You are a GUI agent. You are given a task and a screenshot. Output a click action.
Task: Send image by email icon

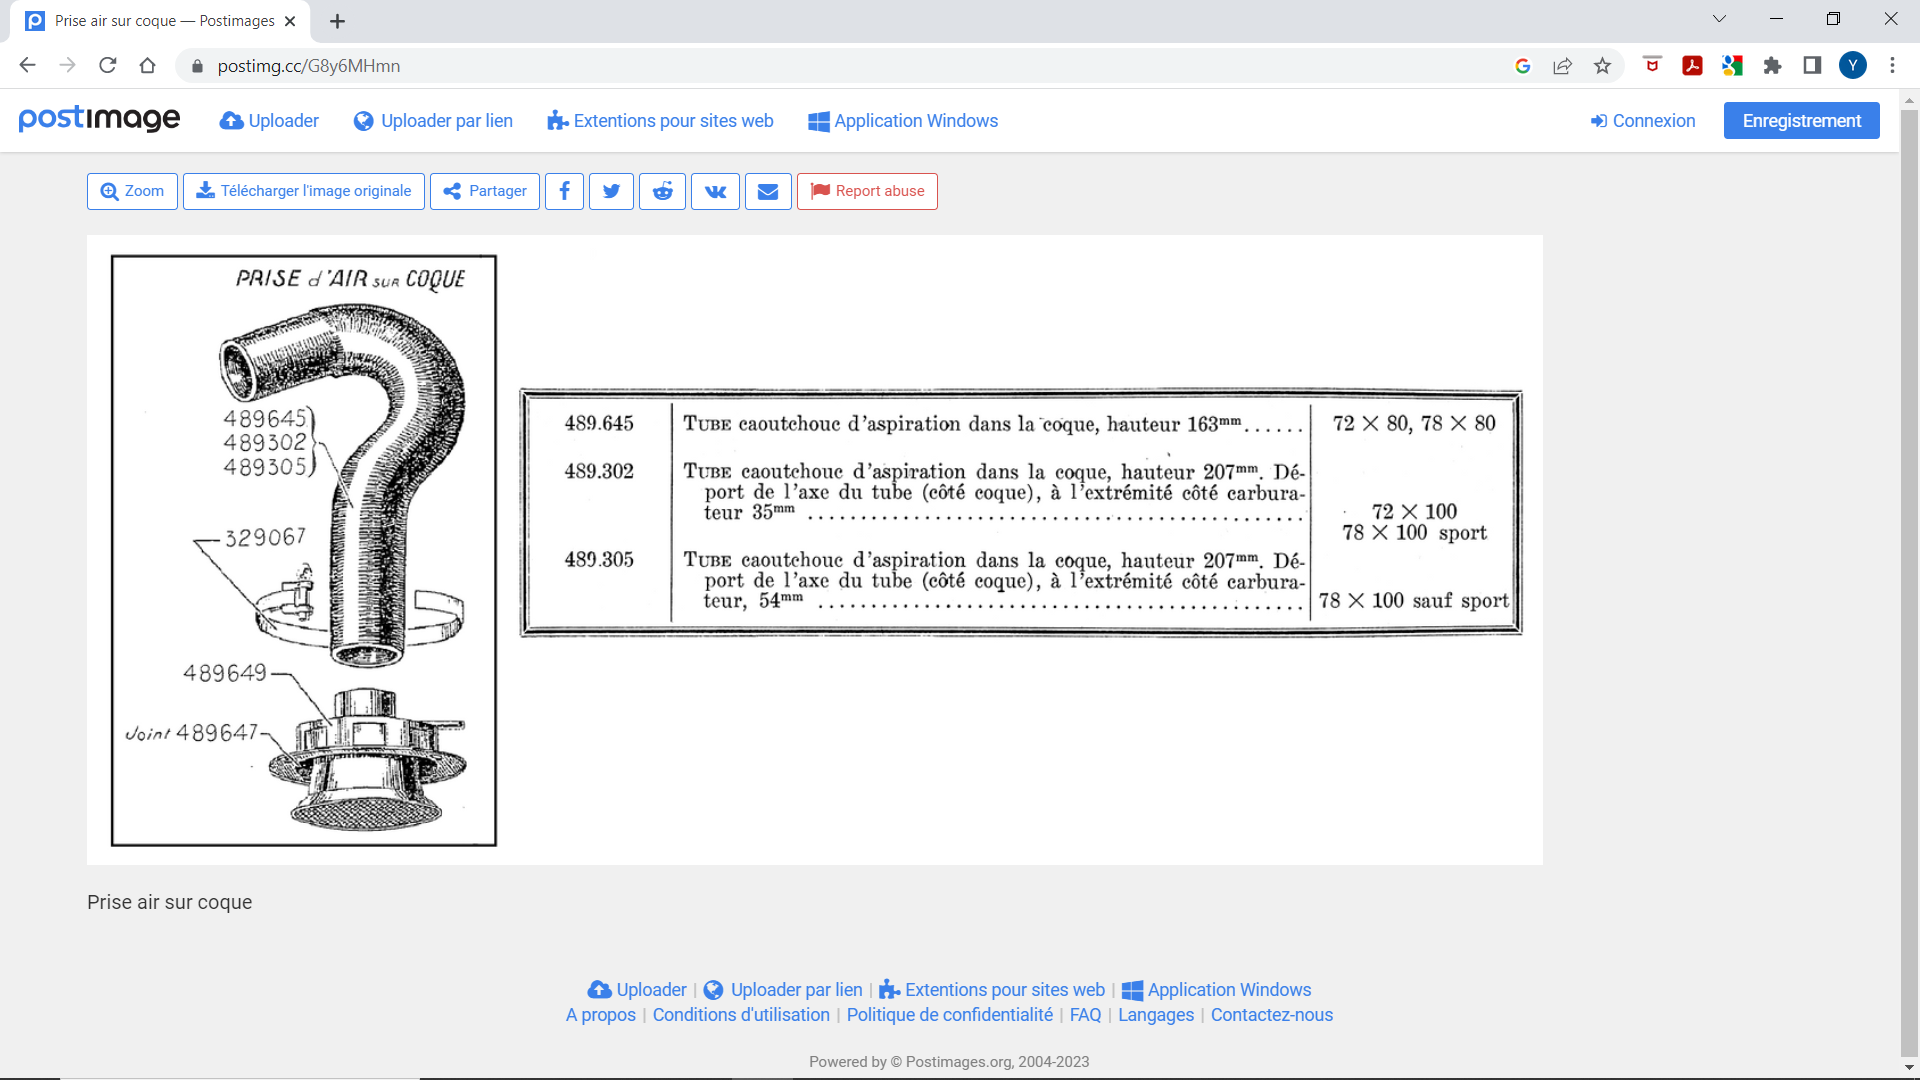pos(767,191)
